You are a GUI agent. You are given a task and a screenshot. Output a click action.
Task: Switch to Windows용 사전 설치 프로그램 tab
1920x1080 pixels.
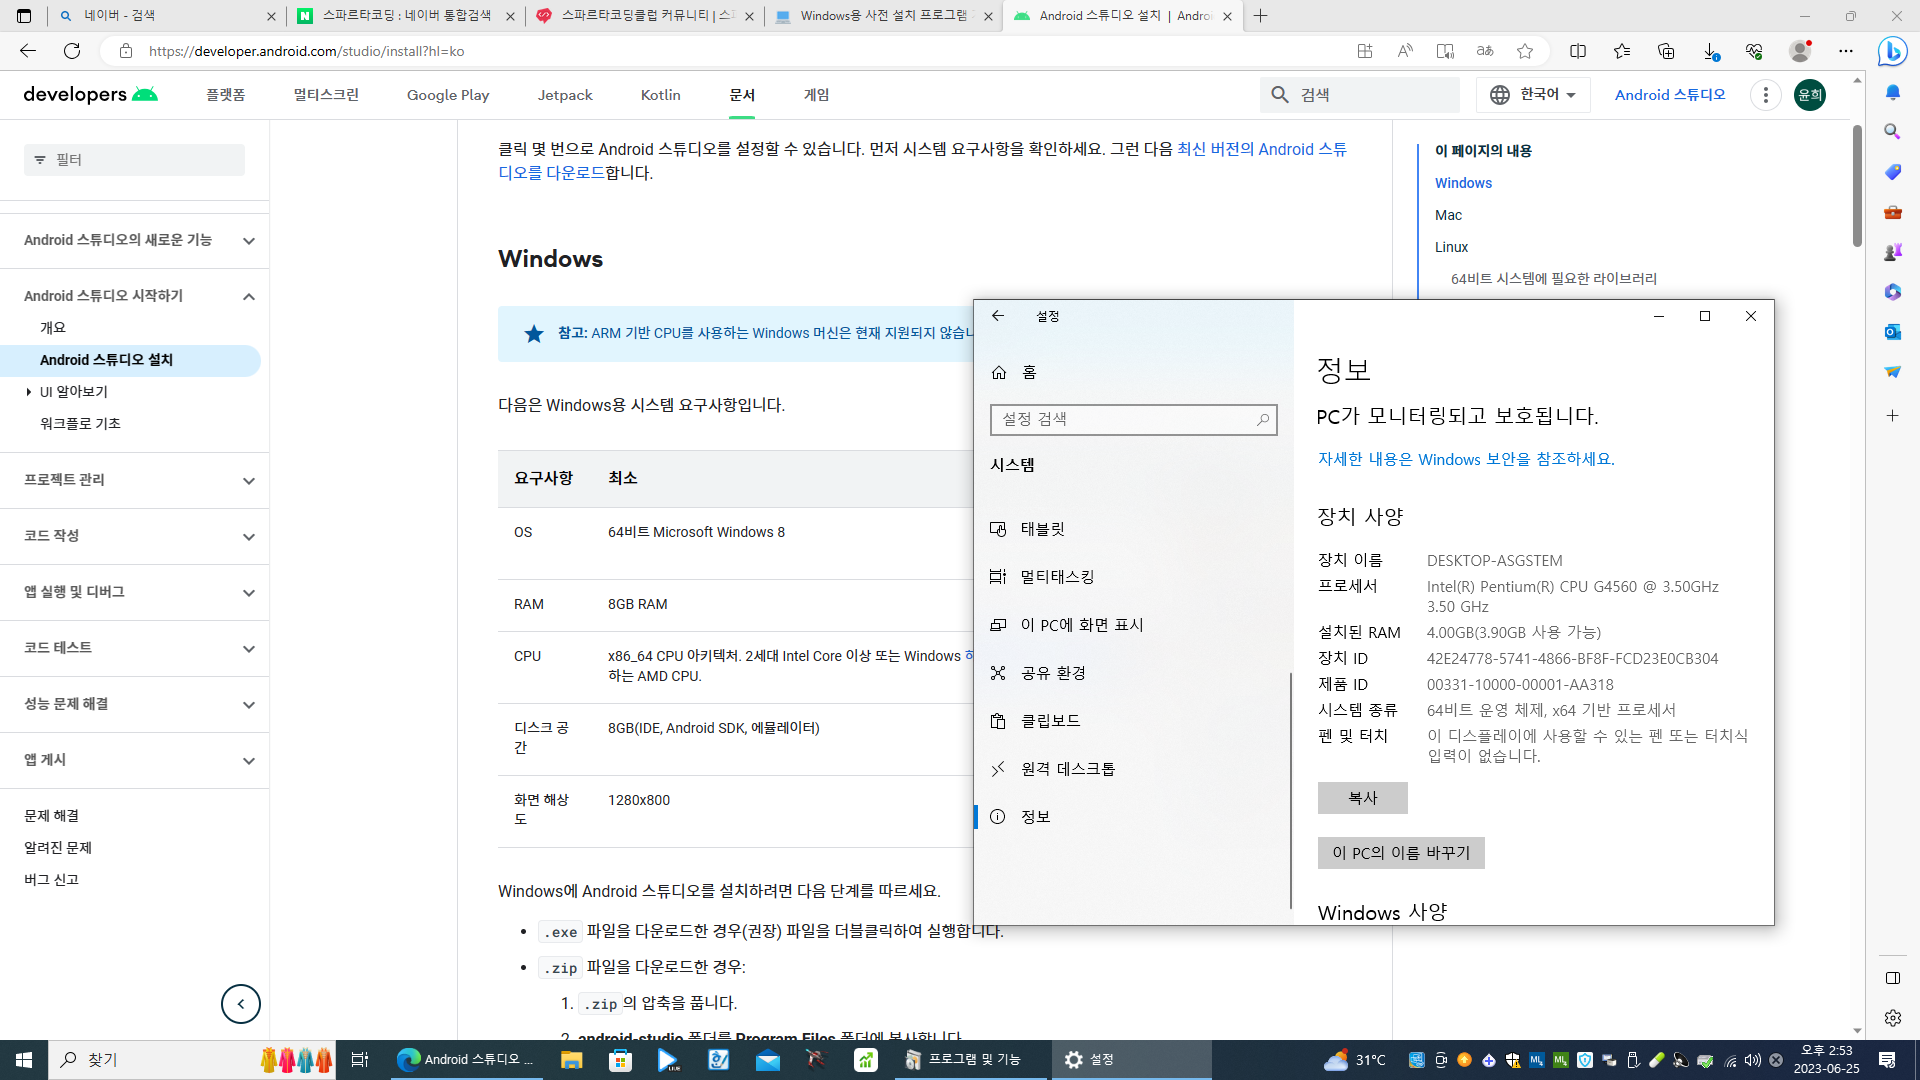click(x=882, y=16)
